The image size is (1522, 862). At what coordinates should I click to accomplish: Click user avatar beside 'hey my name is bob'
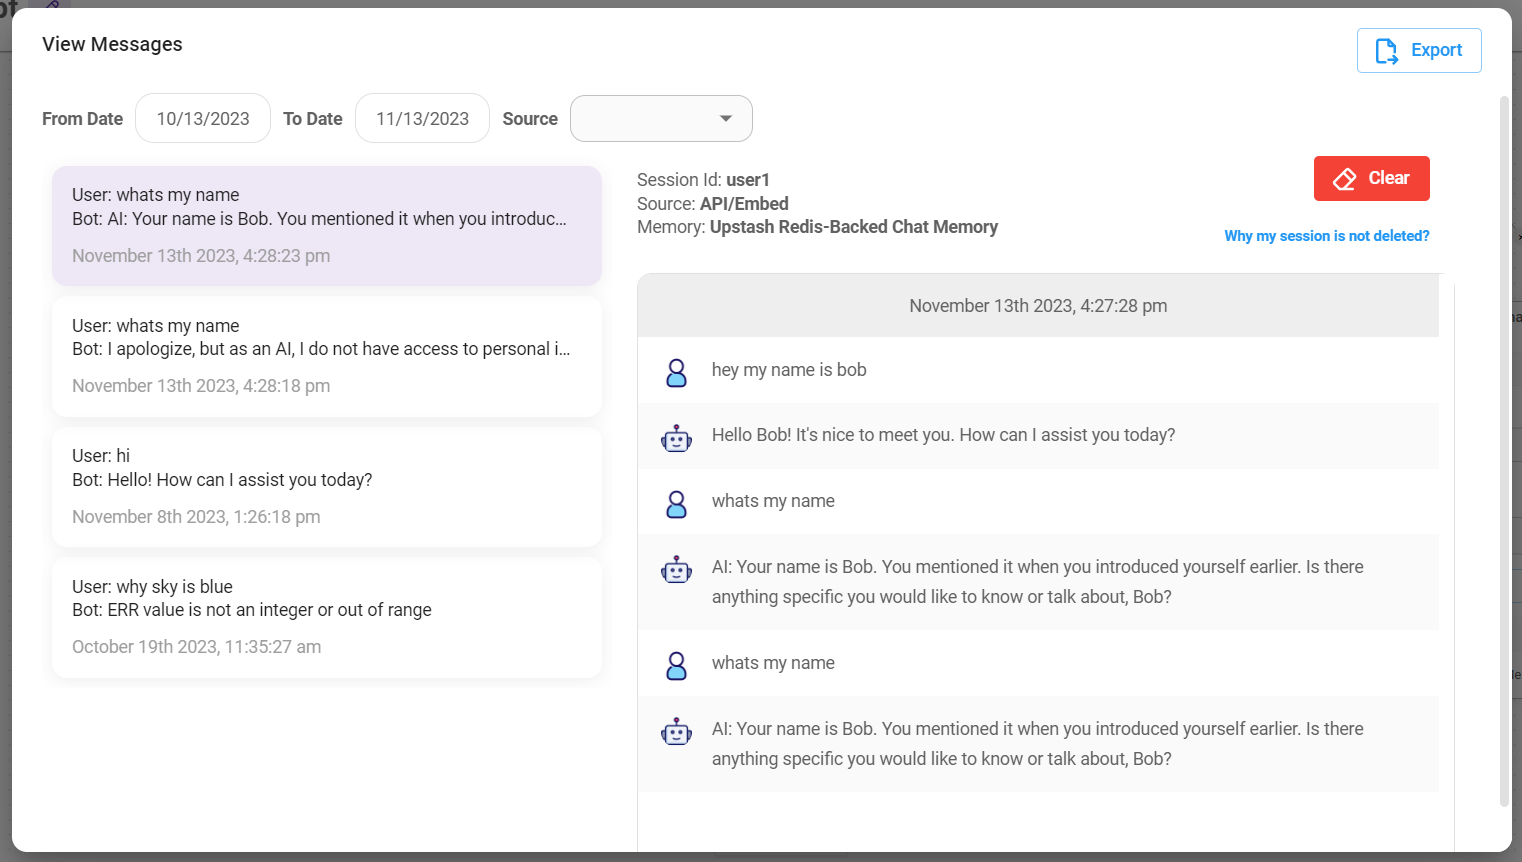(x=676, y=372)
